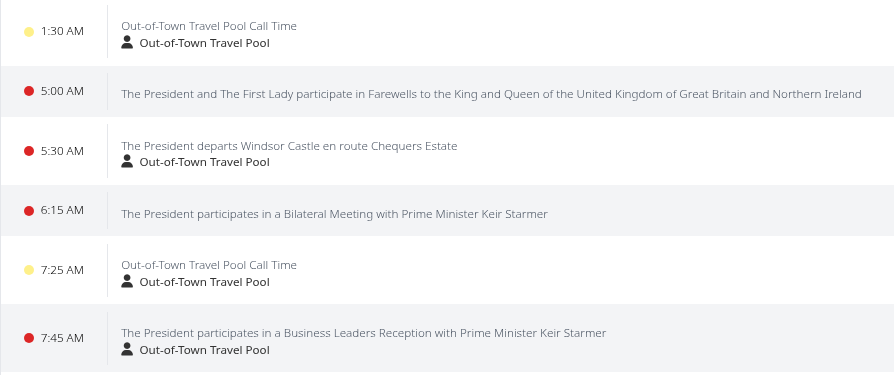Click person icon in the 1:30 AM entry
Viewport: 894px width, 375px height.
coord(127,42)
